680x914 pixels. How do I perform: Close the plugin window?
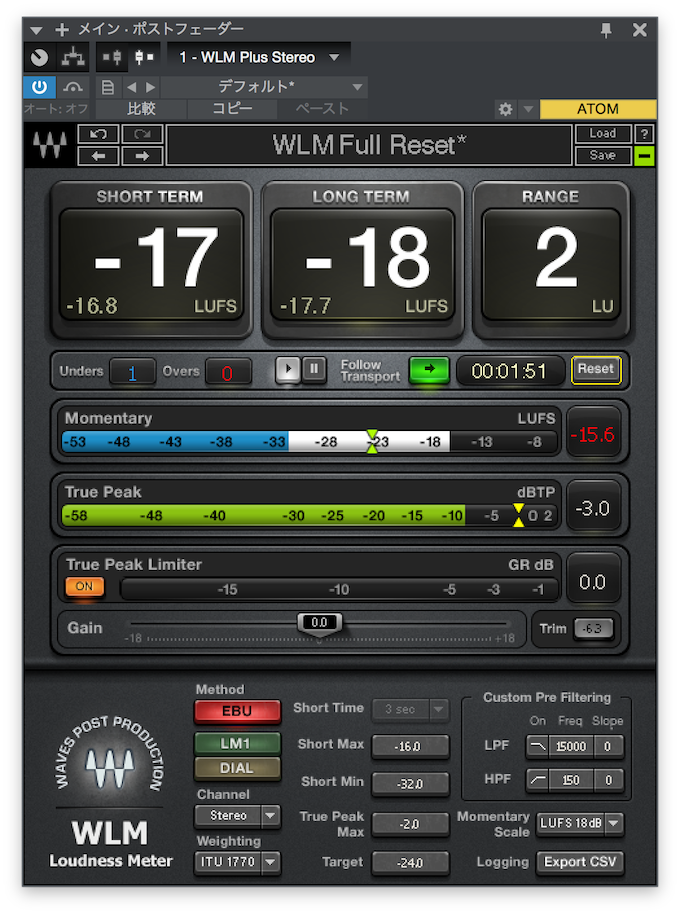tap(640, 30)
